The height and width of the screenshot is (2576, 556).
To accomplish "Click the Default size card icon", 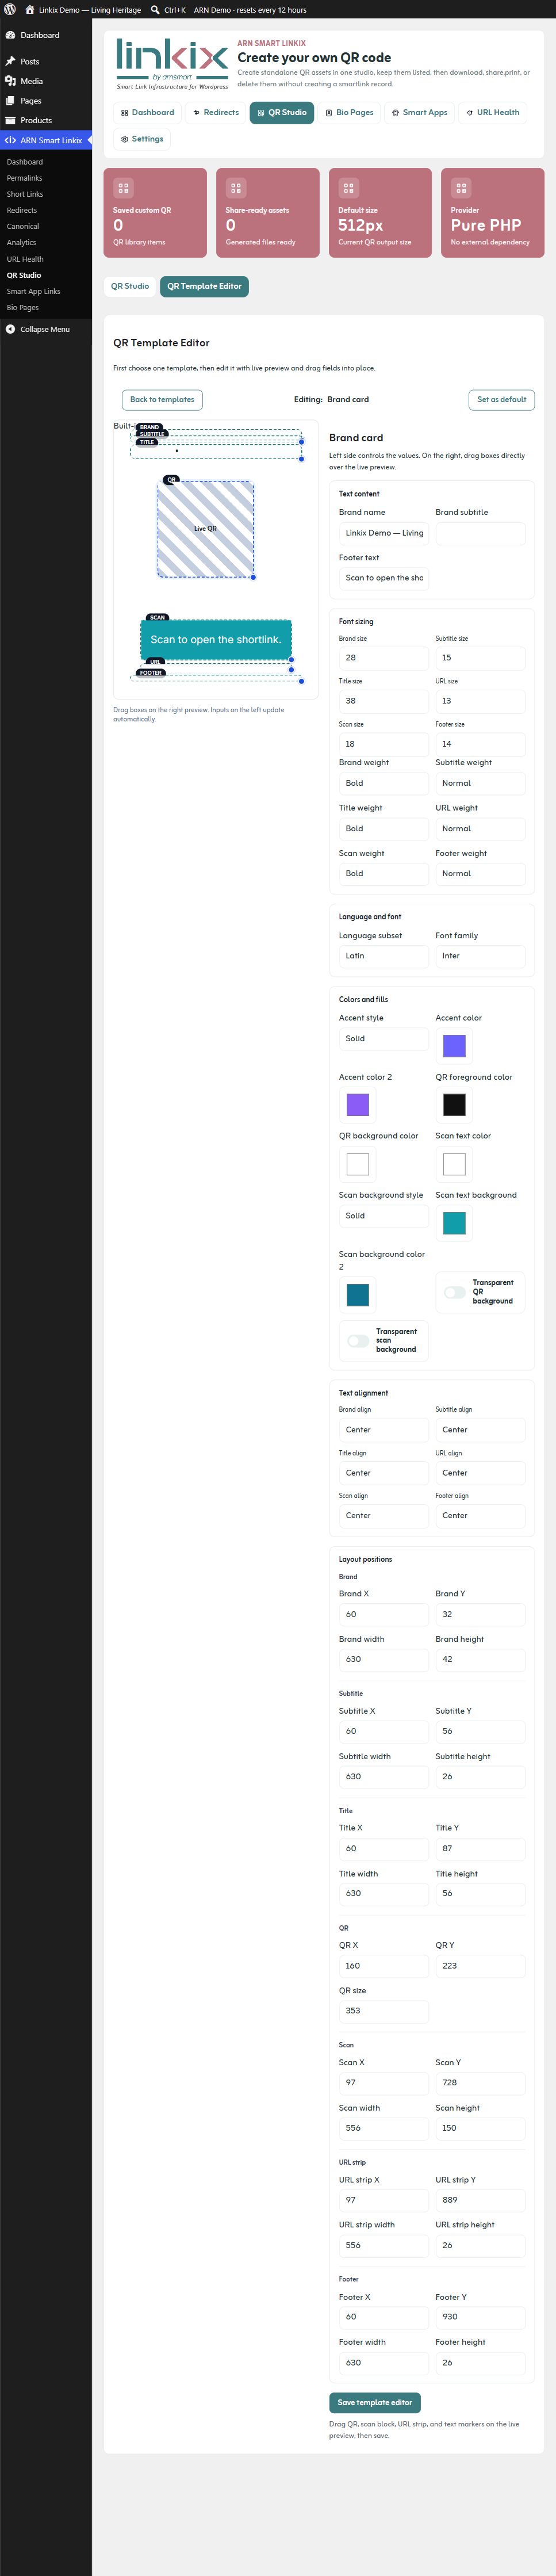I will [x=348, y=187].
